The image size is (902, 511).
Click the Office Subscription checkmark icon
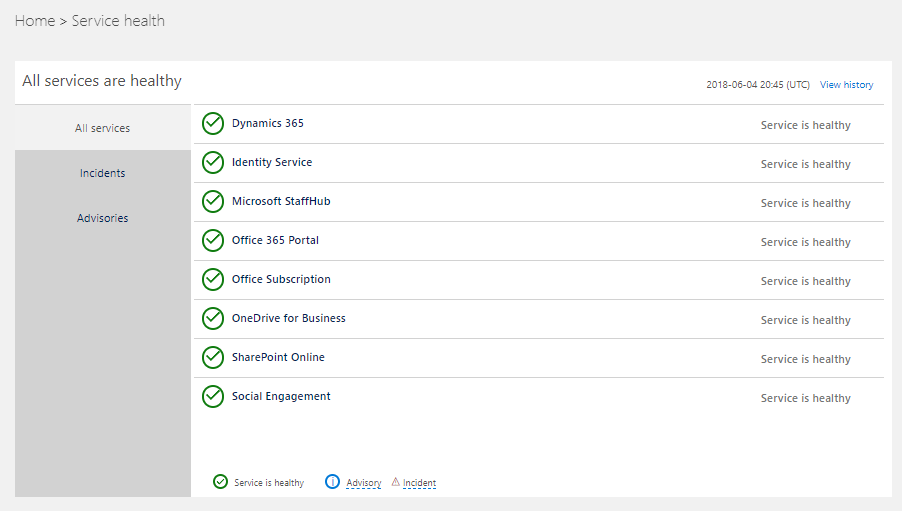[x=213, y=280]
